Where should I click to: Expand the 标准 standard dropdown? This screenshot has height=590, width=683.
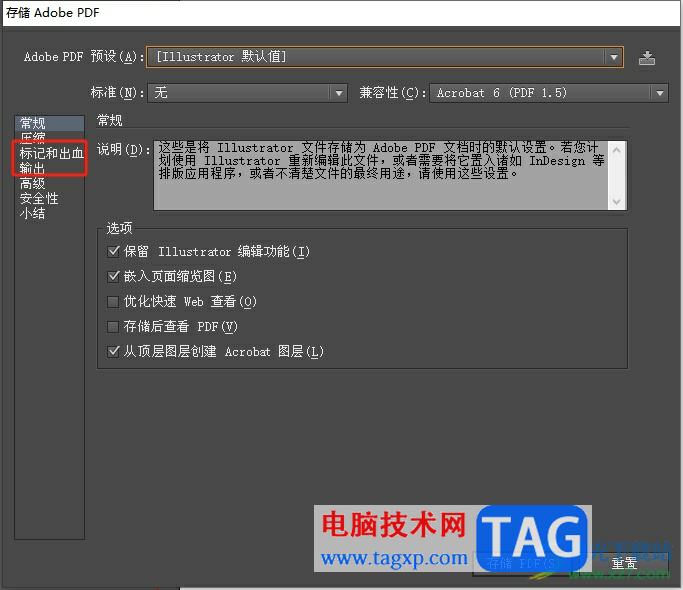click(x=247, y=93)
